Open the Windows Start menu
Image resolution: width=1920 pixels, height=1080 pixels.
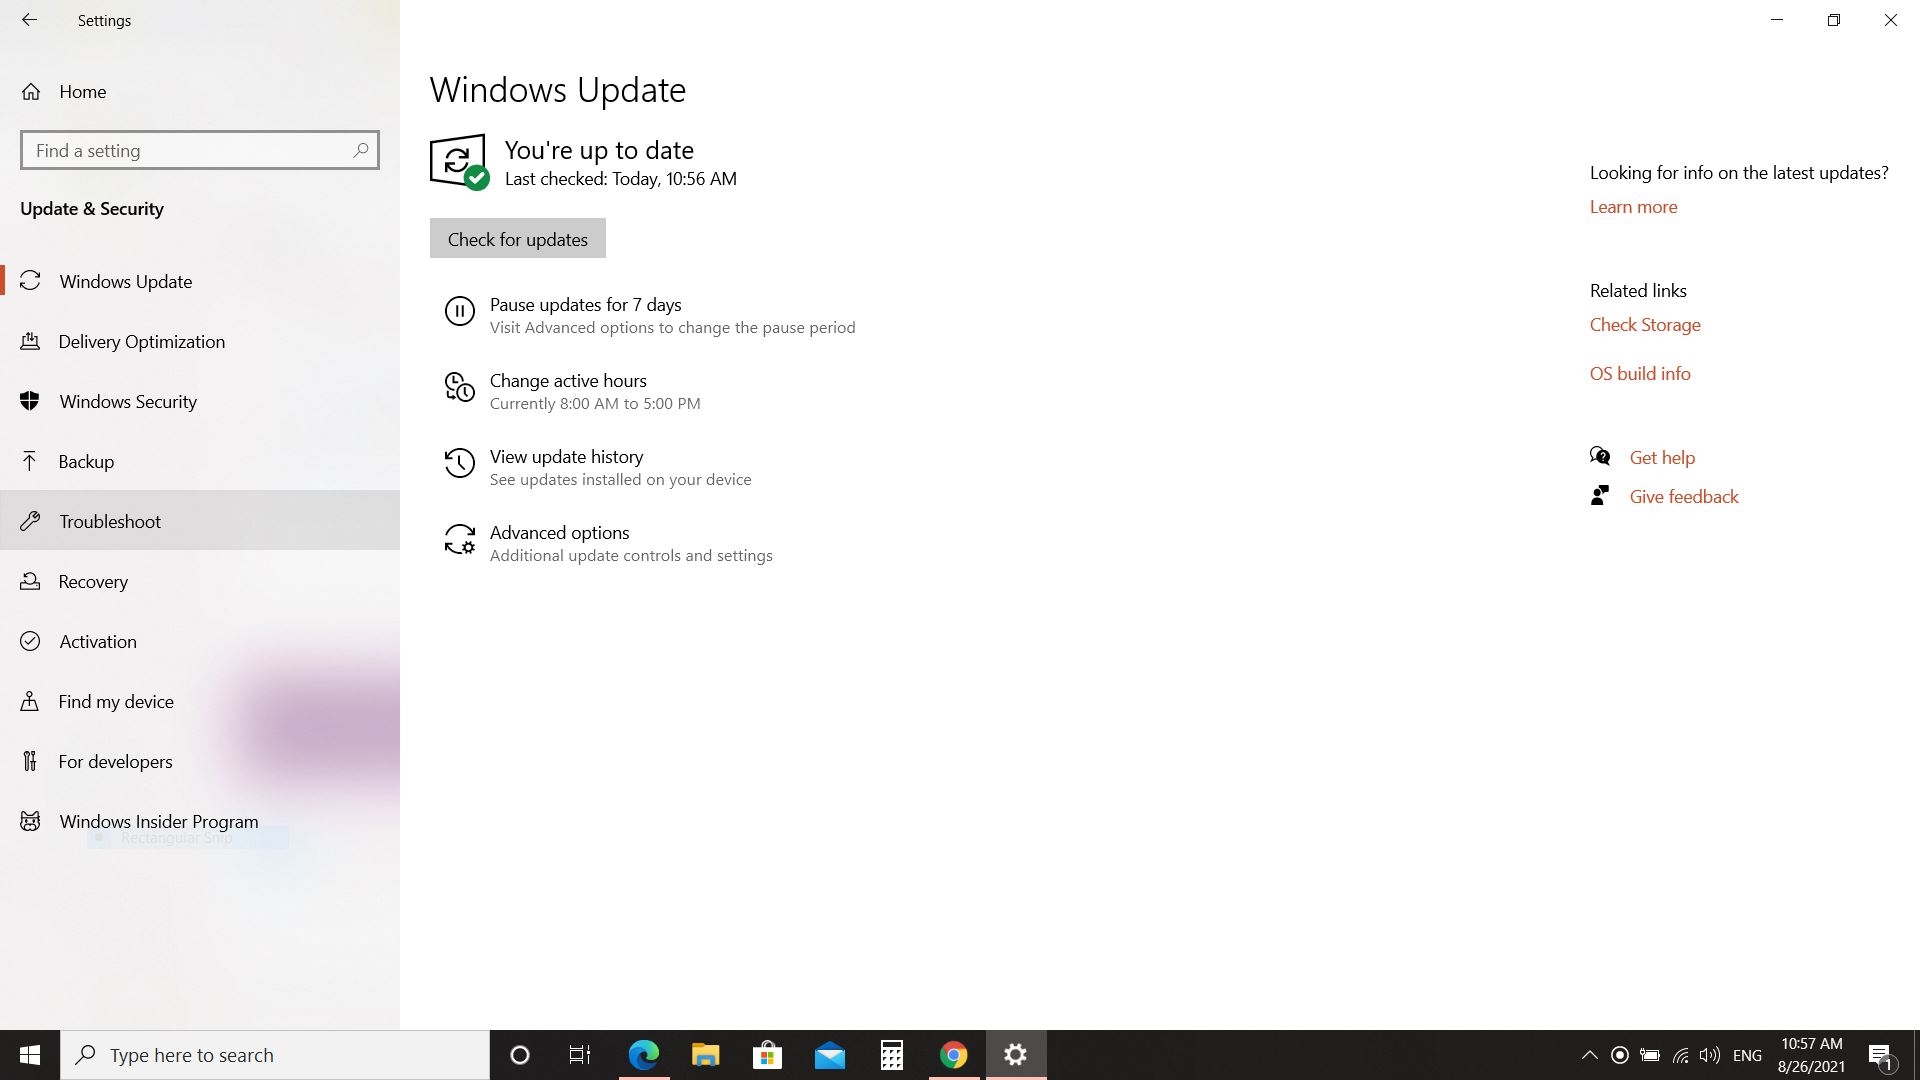pyautogui.click(x=30, y=1055)
